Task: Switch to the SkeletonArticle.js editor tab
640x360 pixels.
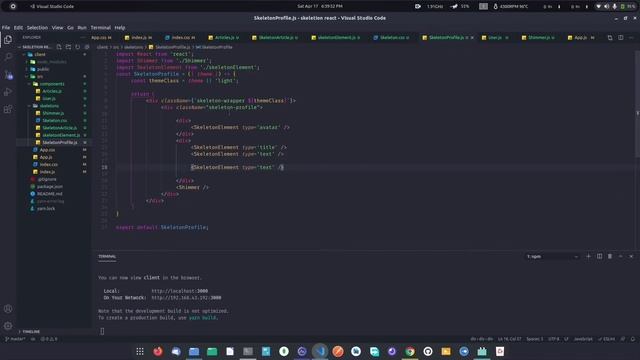Action: [276, 38]
